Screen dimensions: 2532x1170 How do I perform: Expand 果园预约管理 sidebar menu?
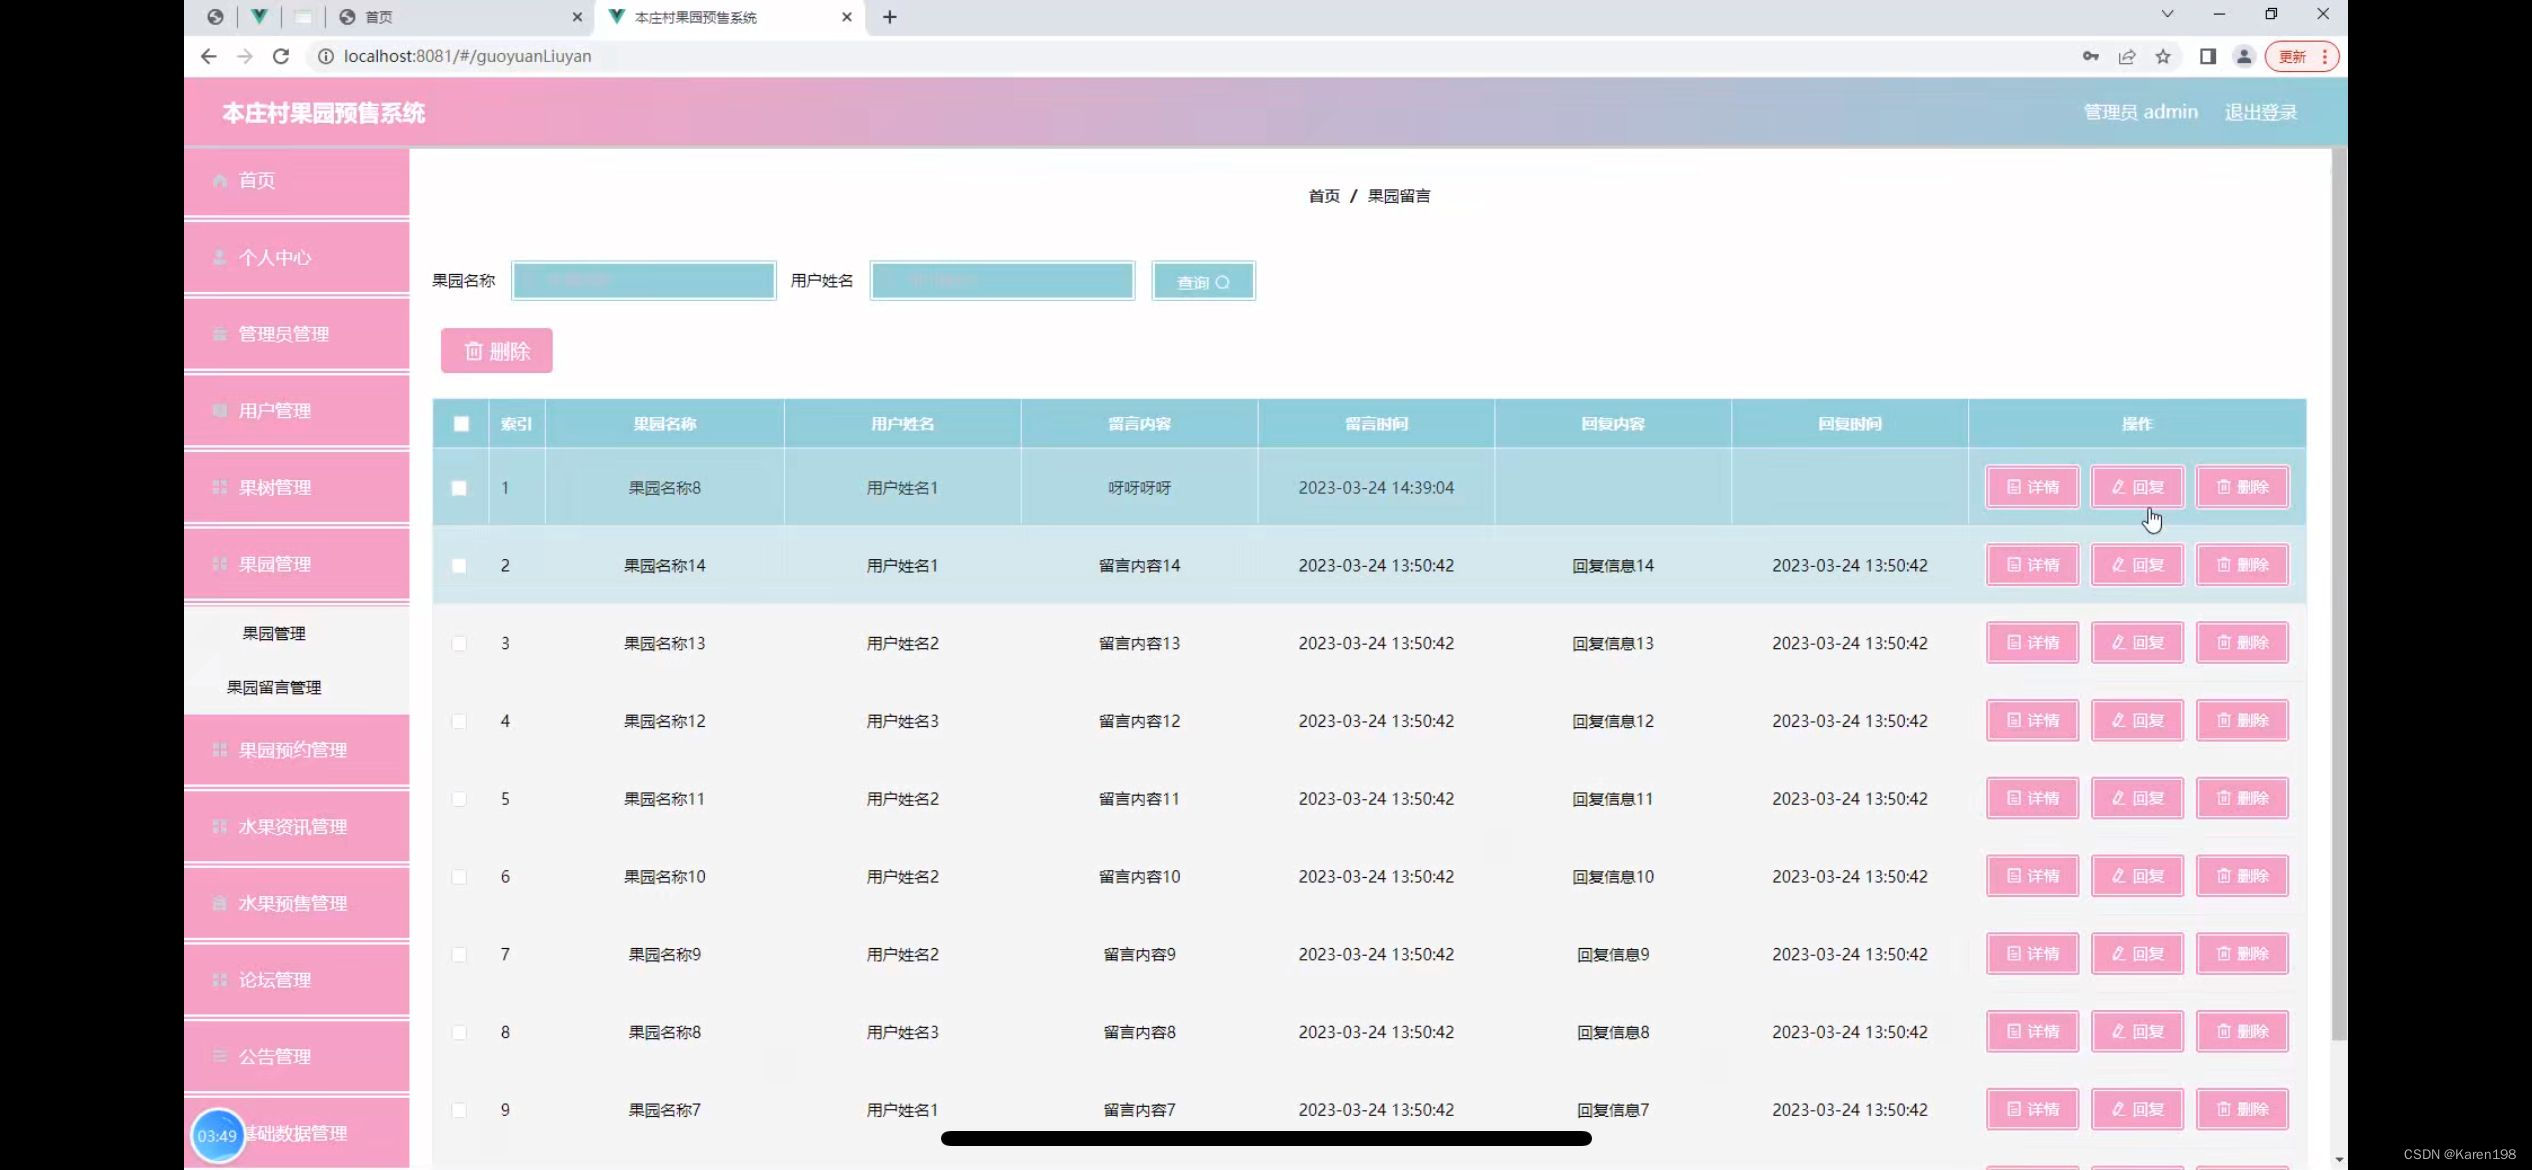(296, 750)
